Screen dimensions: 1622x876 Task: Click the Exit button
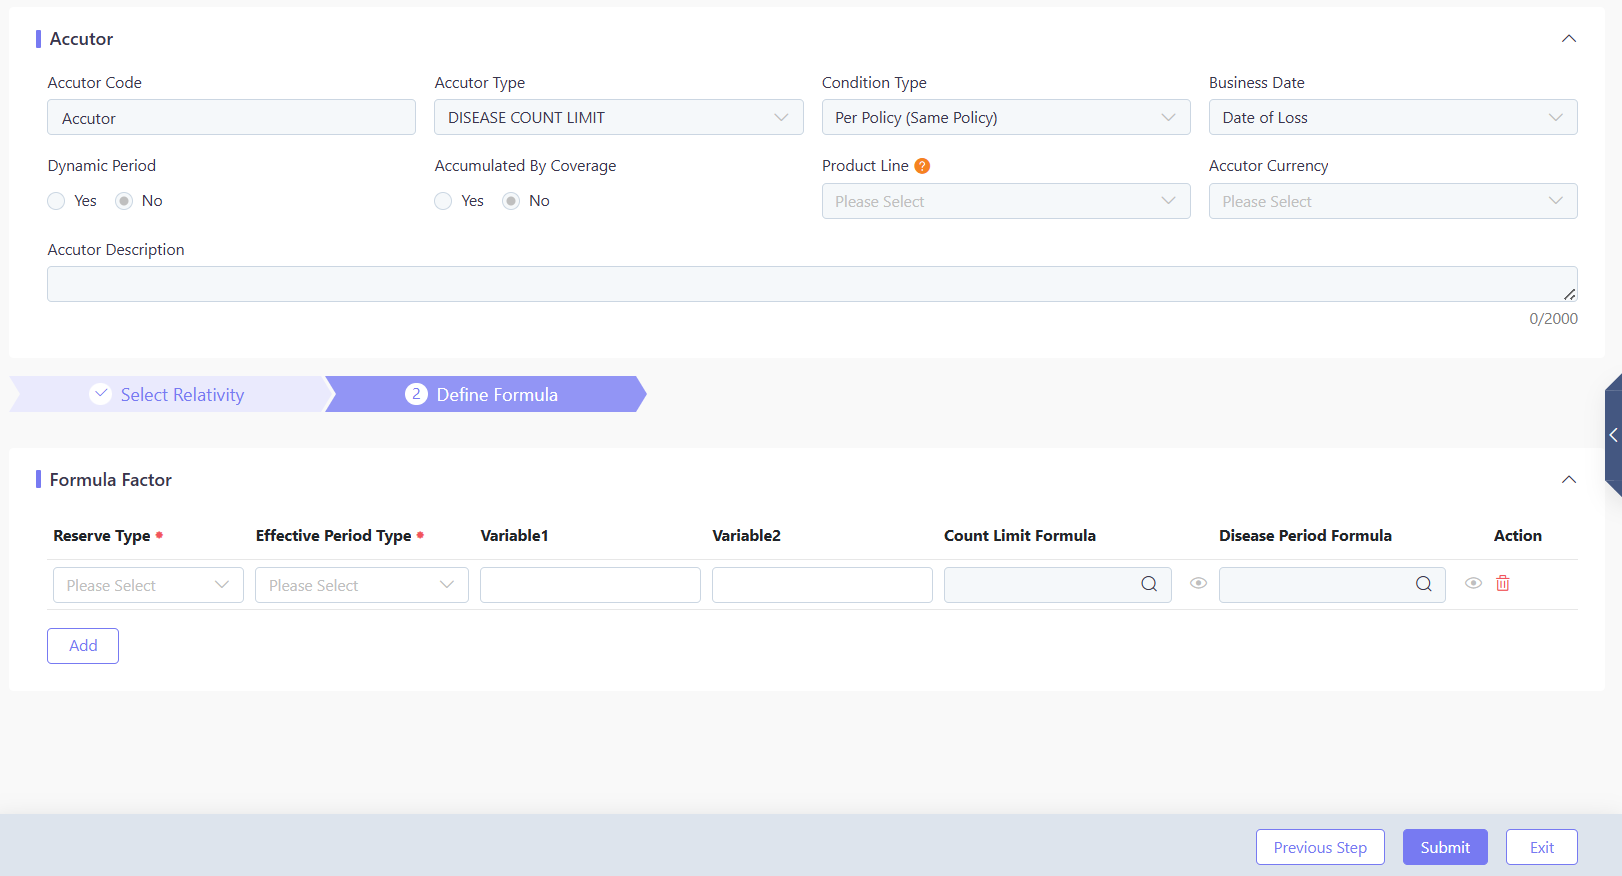[1542, 847]
